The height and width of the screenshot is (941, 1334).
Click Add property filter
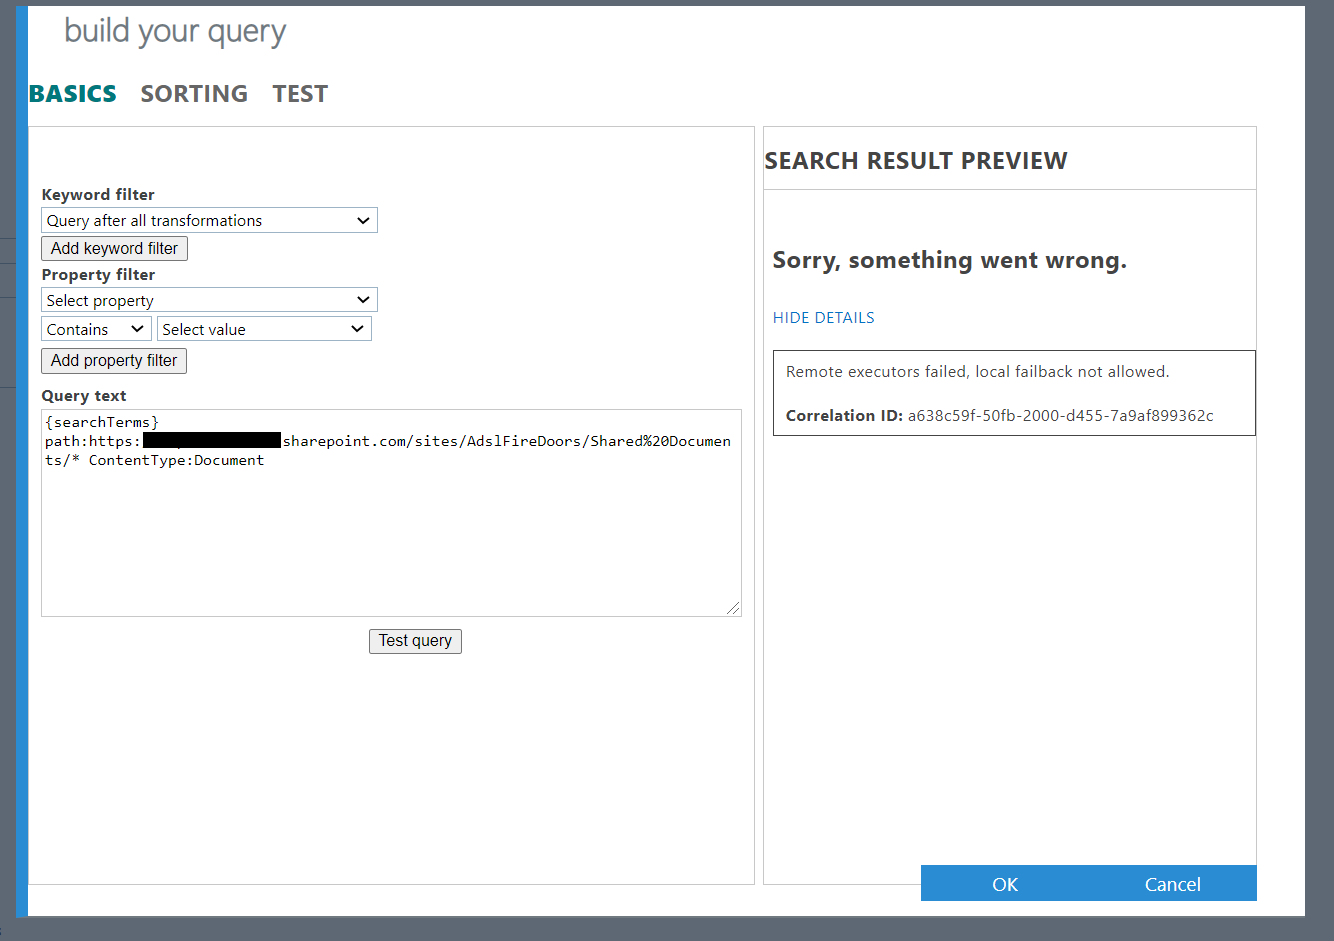point(113,361)
